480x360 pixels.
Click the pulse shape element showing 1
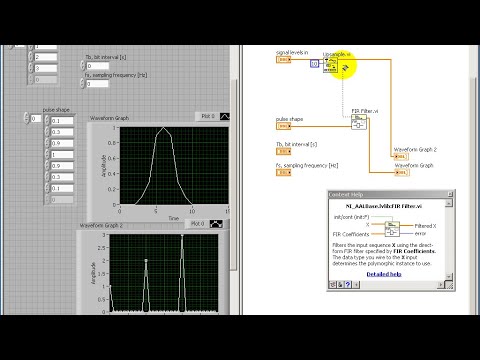click(62, 155)
